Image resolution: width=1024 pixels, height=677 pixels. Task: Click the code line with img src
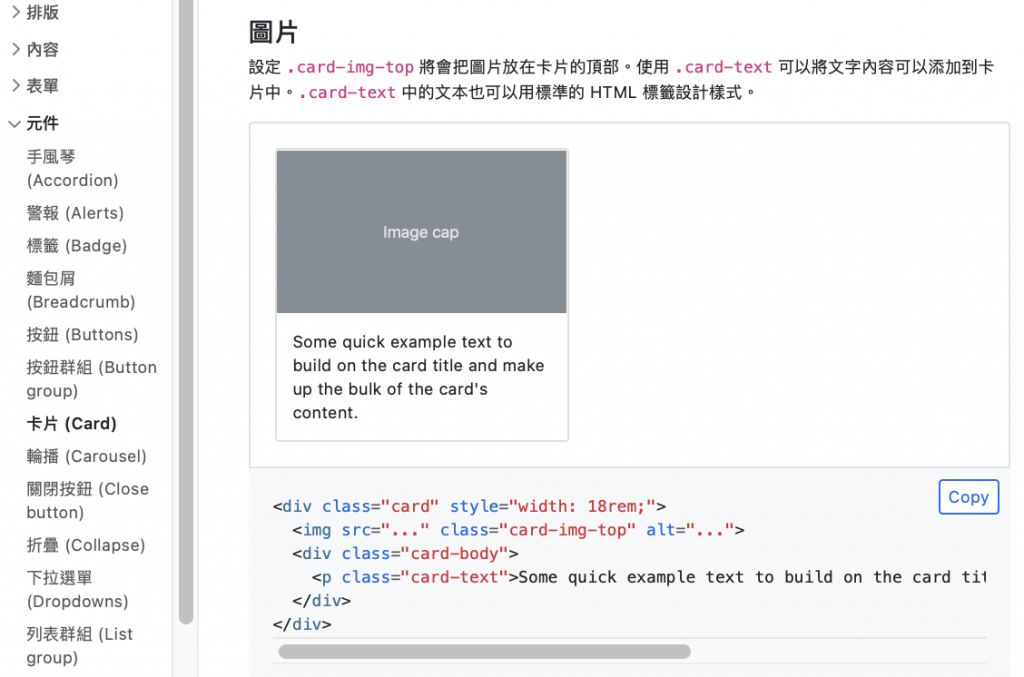coord(518,529)
